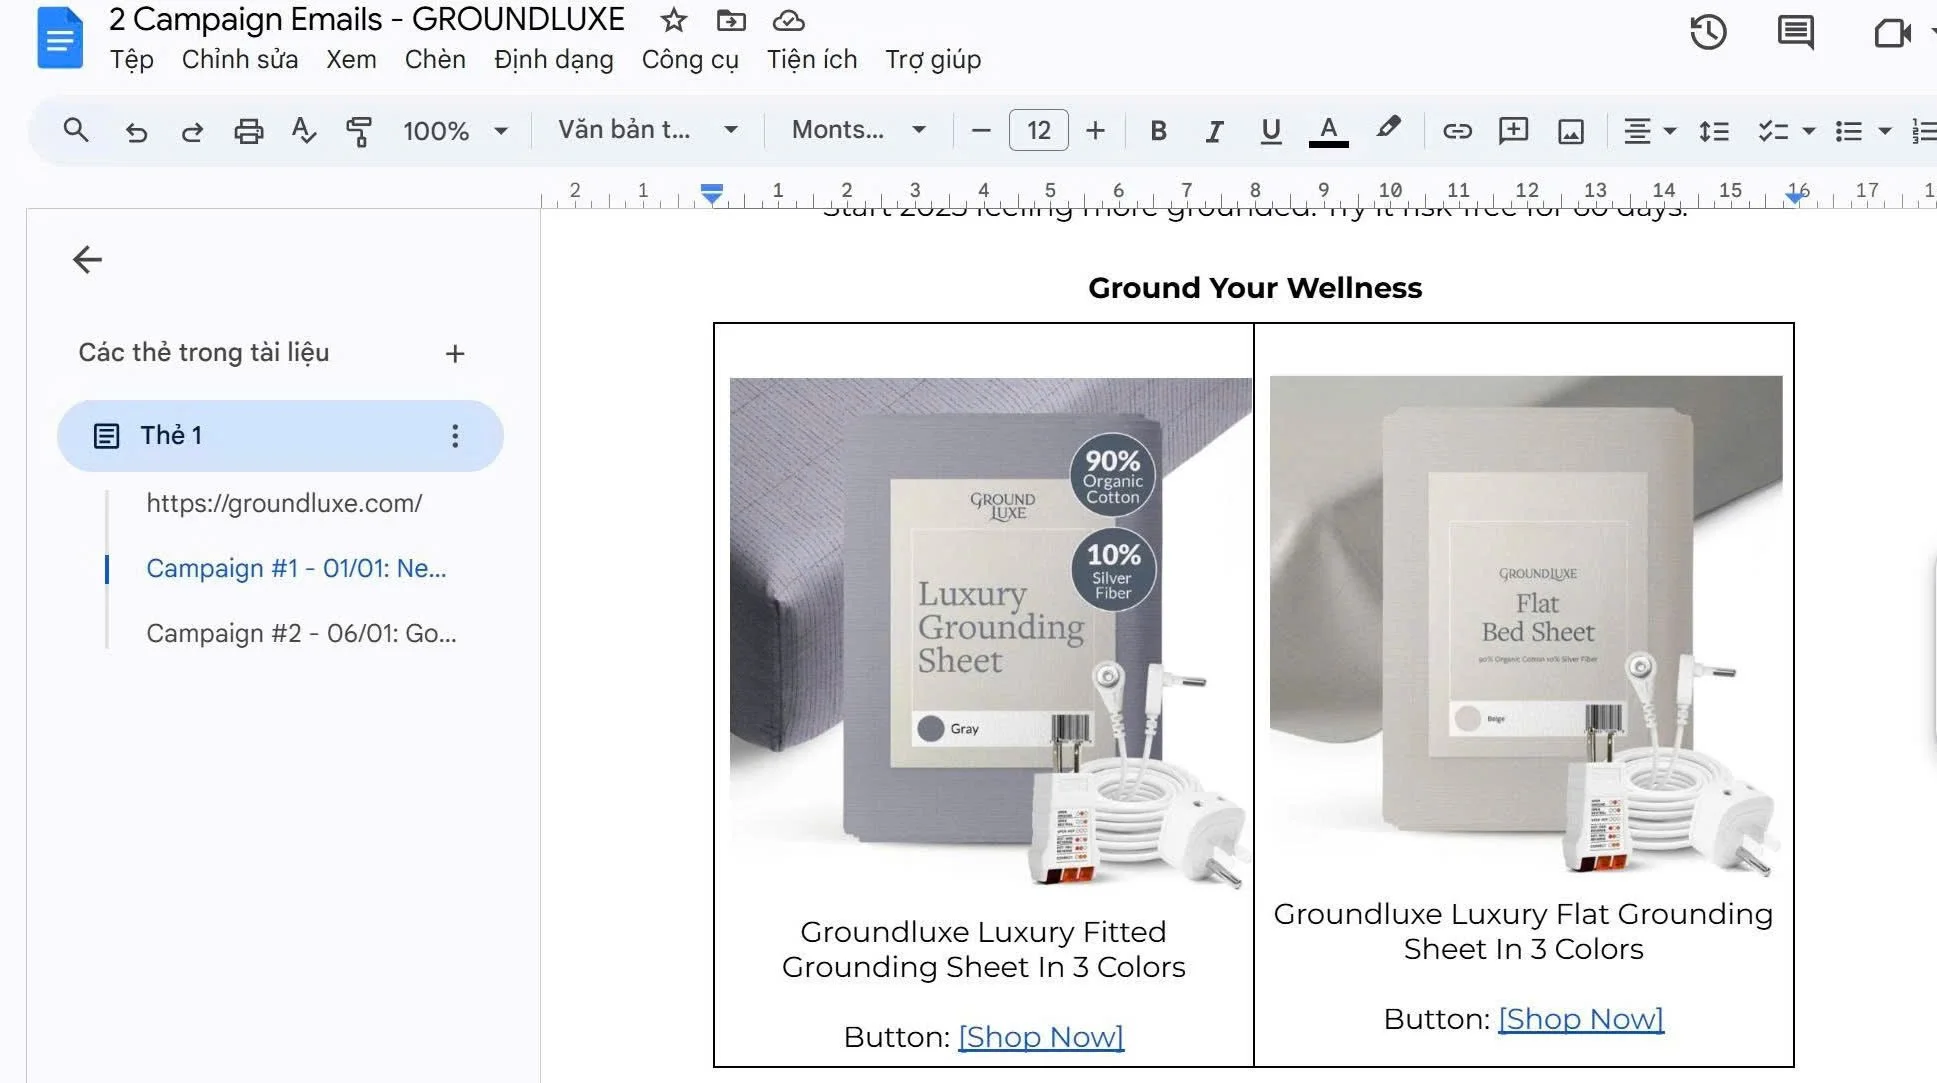Click the print icon
This screenshot has width=1937, height=1083.
[x=248, y=131]
